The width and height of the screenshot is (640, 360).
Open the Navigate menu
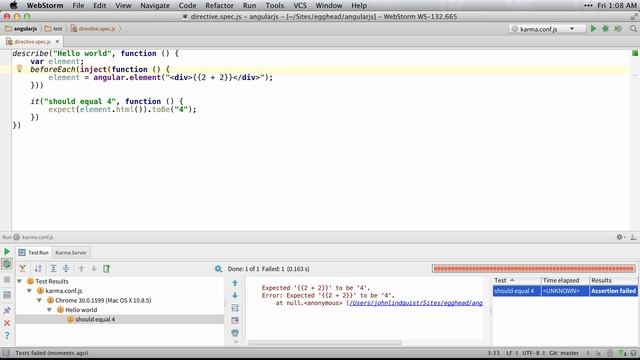coord(155,5)
